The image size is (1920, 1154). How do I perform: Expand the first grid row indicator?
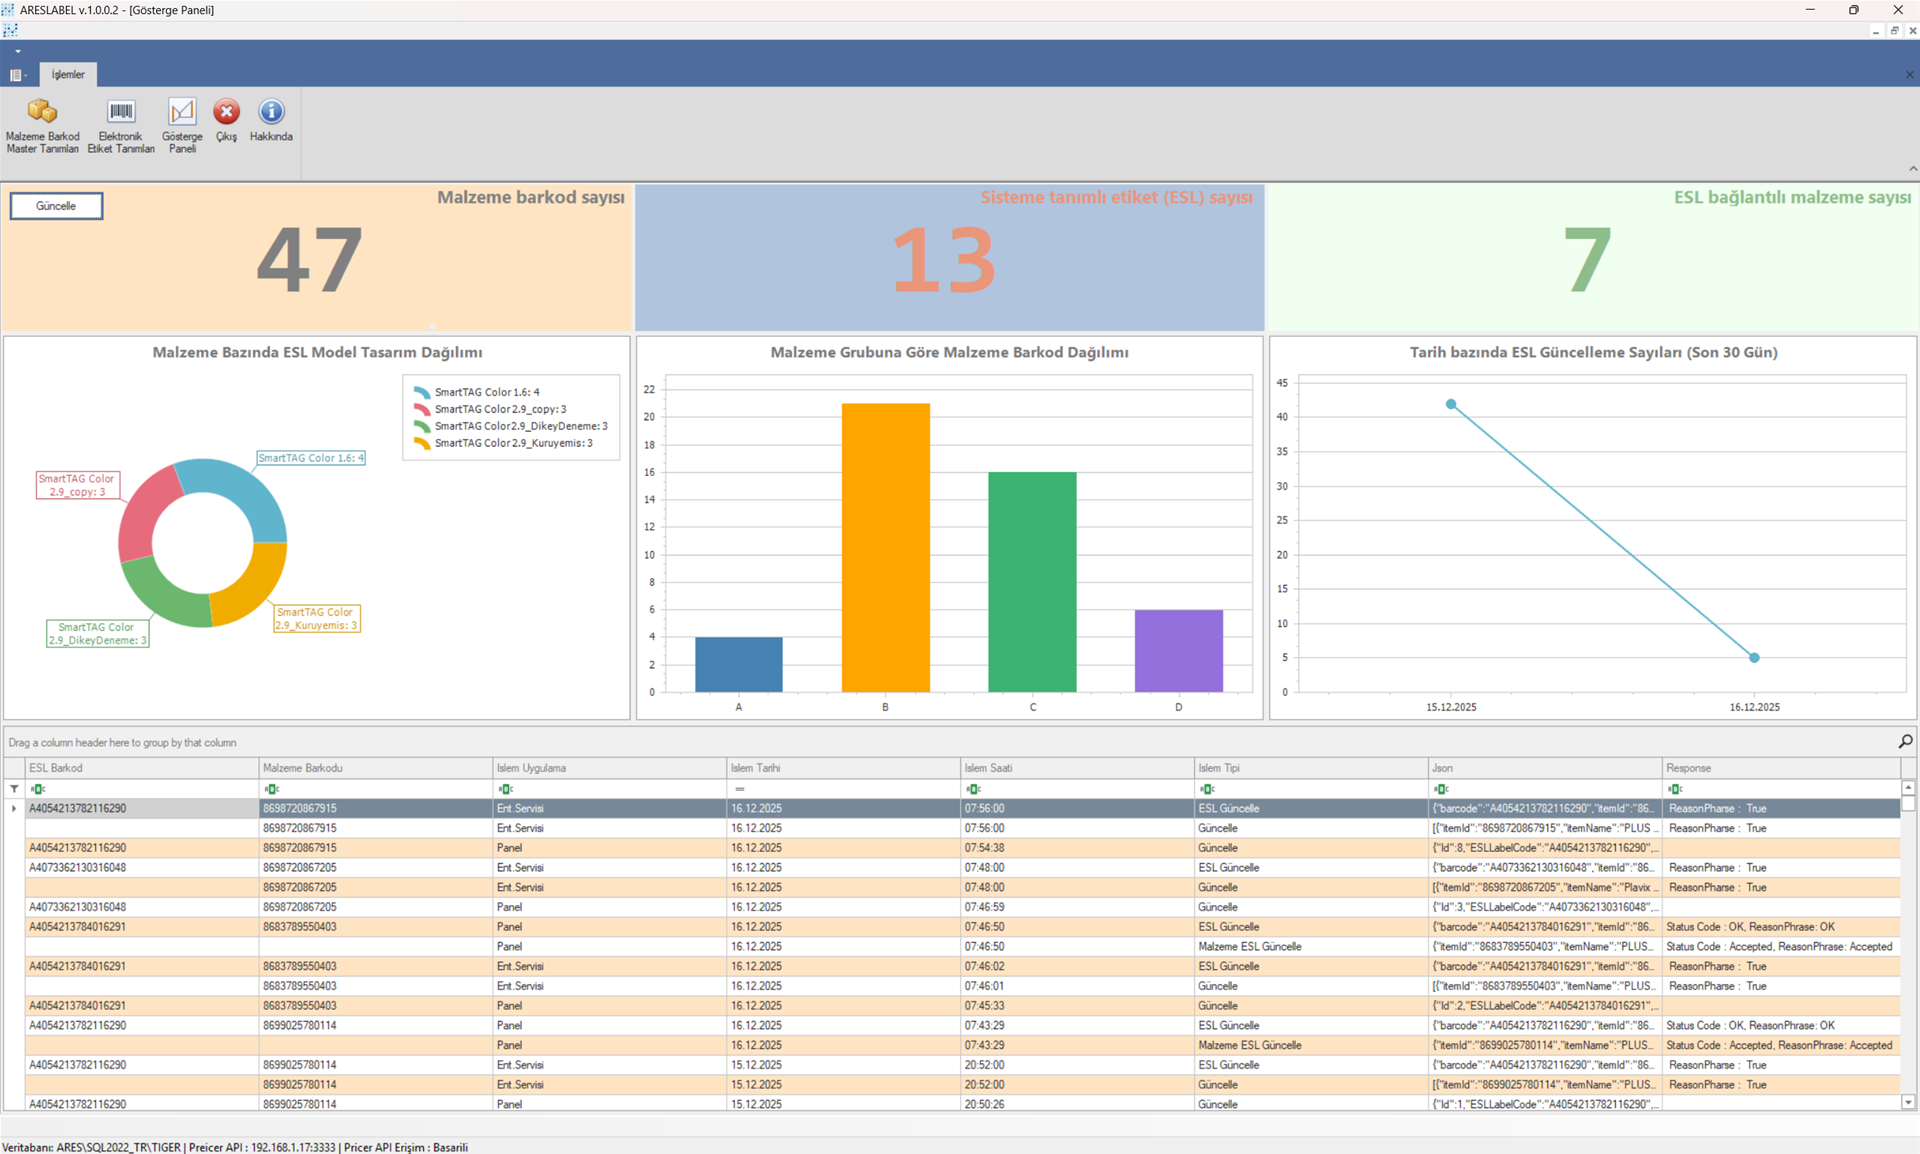click(x=14, y=808)
